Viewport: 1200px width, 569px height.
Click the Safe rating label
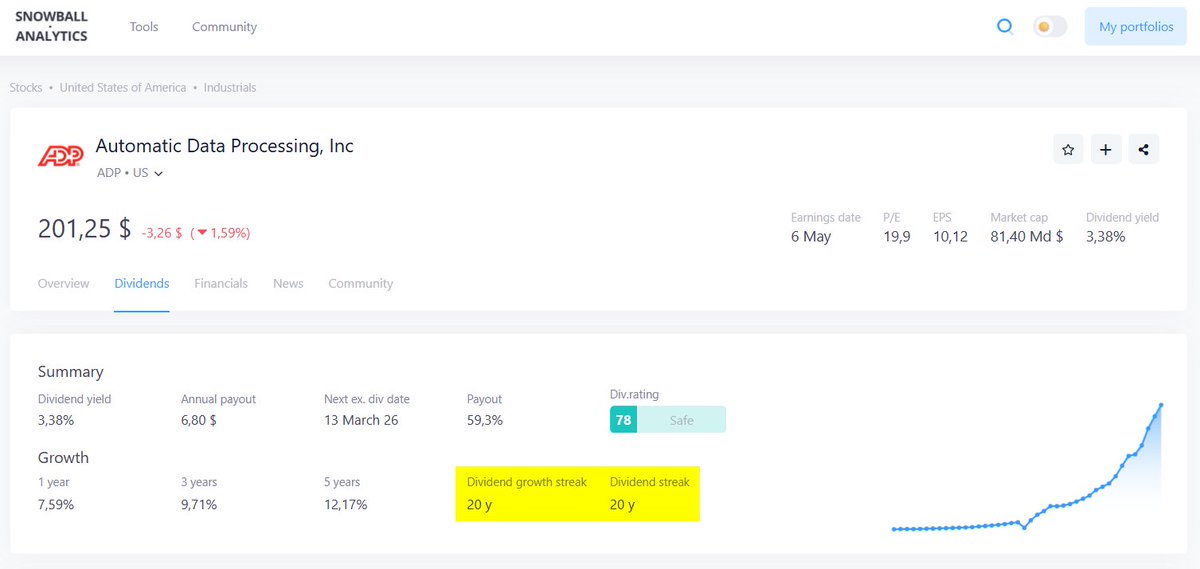click(x=681, y=420)
